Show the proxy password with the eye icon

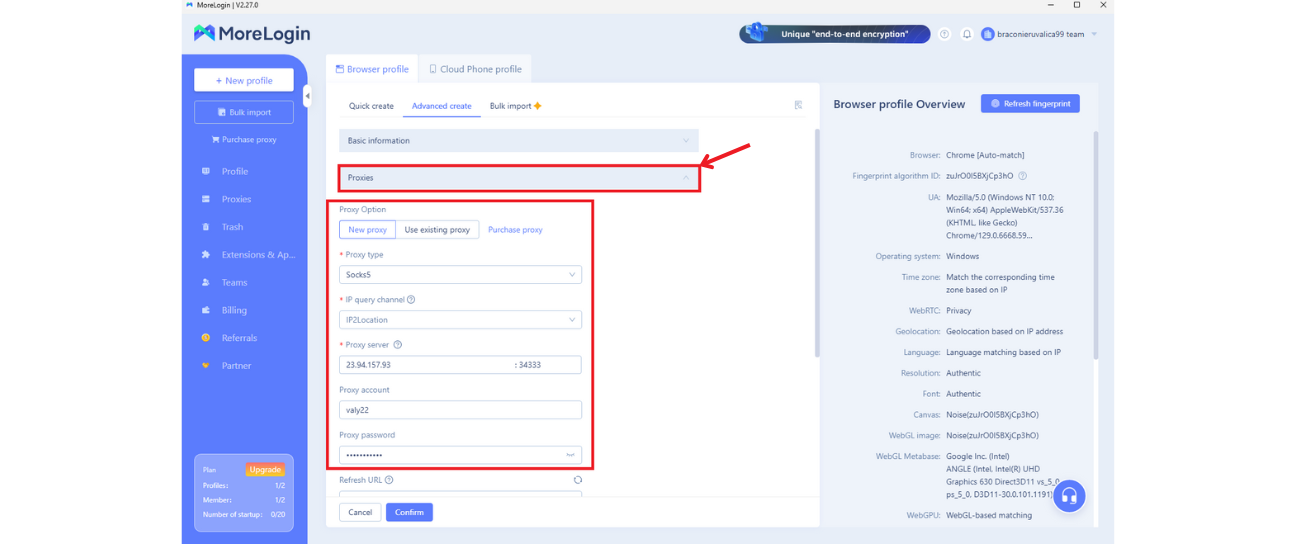click(570, 455)
